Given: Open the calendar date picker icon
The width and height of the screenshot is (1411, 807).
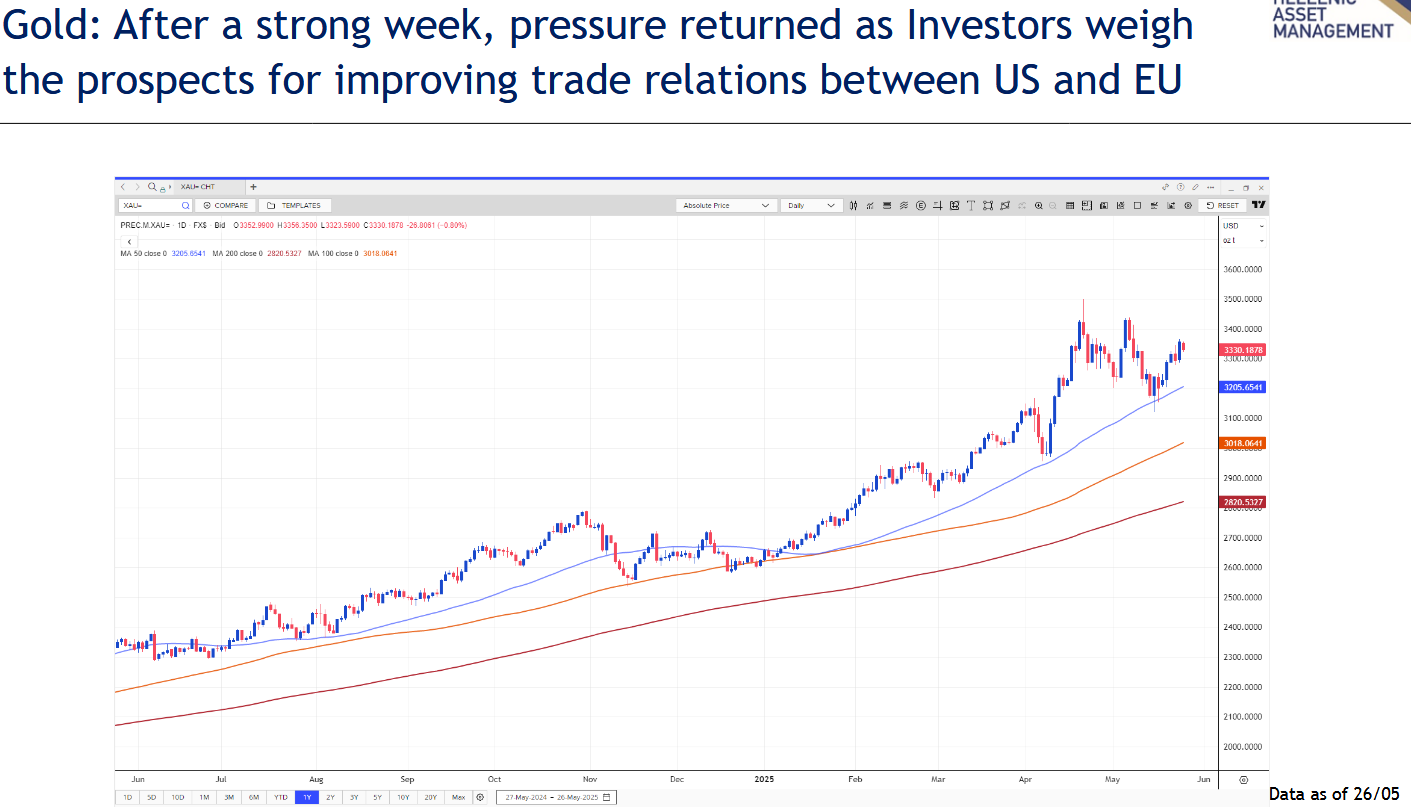Looking at the screenshot, I should pos(606,797).
